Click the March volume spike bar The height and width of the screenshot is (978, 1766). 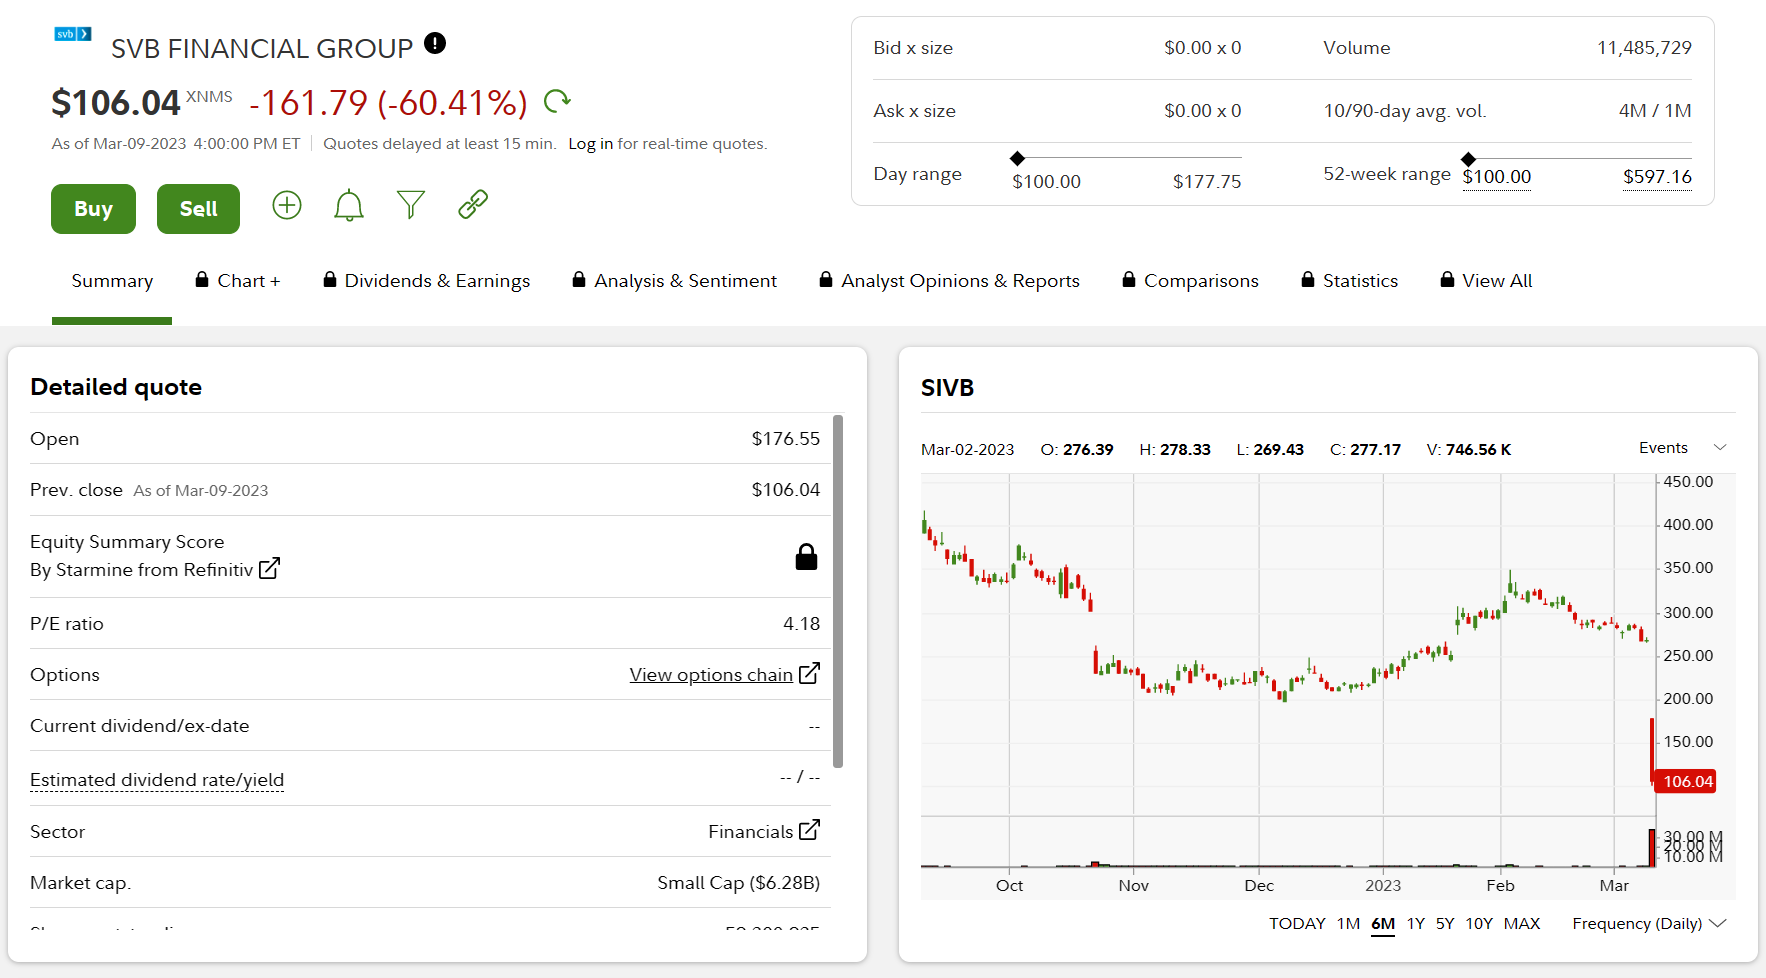(1651, 847)
